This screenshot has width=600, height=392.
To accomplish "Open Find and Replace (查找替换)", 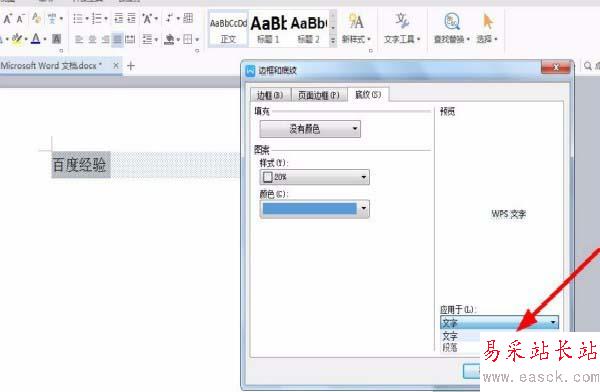I will pyautogui.click(x=452, y=28).
